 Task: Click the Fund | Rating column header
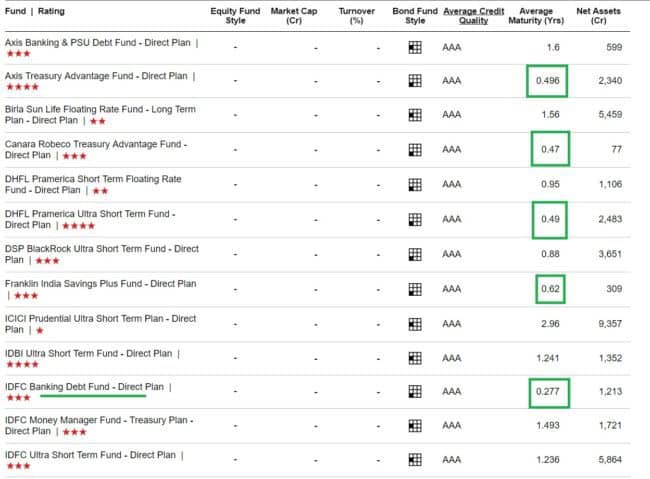click(35, 11)
